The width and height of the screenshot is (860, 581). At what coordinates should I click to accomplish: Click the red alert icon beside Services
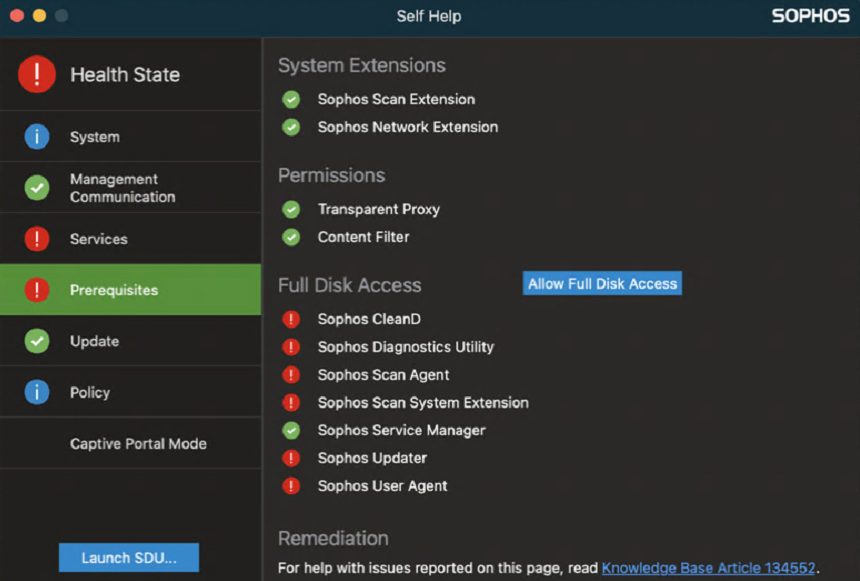coord(37,239)
